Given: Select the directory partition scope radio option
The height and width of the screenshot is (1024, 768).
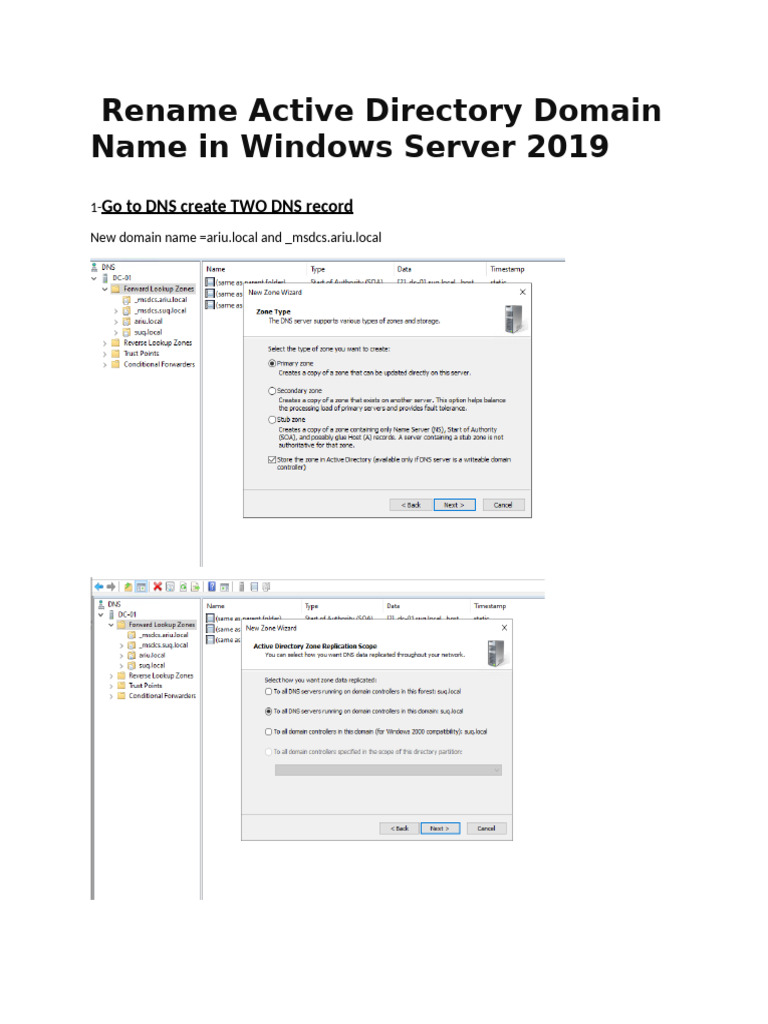Looking at the screenshot, I should (268, 752).
